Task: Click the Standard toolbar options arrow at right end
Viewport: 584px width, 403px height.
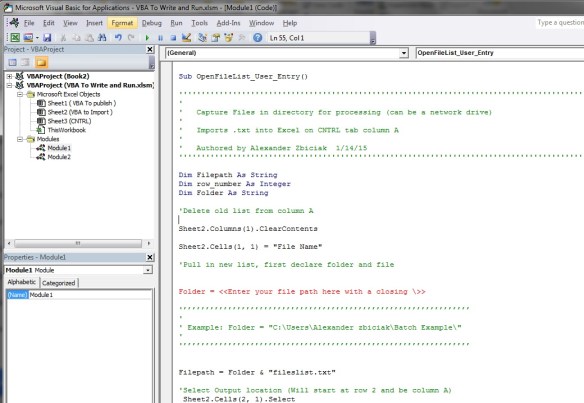Action: [x=373, y=38]
